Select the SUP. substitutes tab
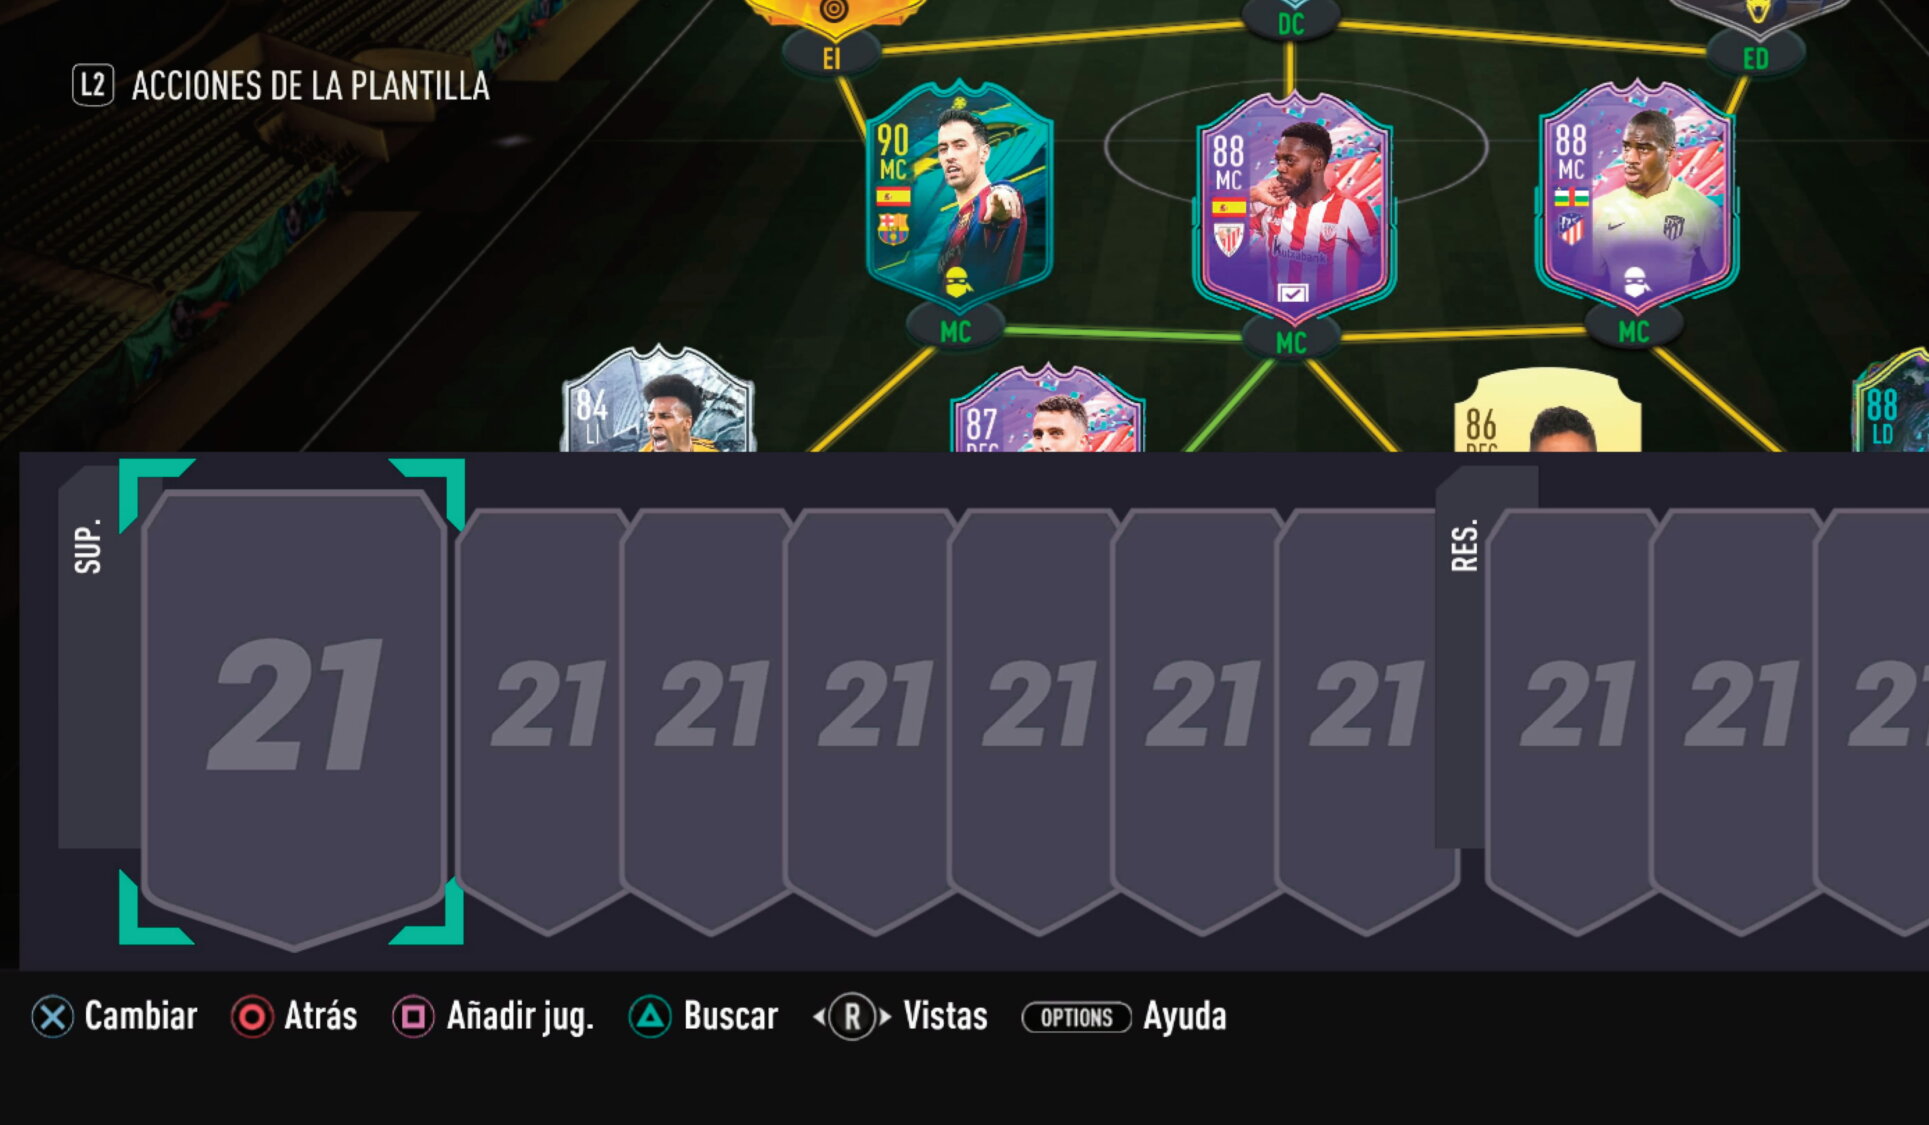Image resolution: width=1929 pixels, height=1125 pixels. [x=88, y=546]
